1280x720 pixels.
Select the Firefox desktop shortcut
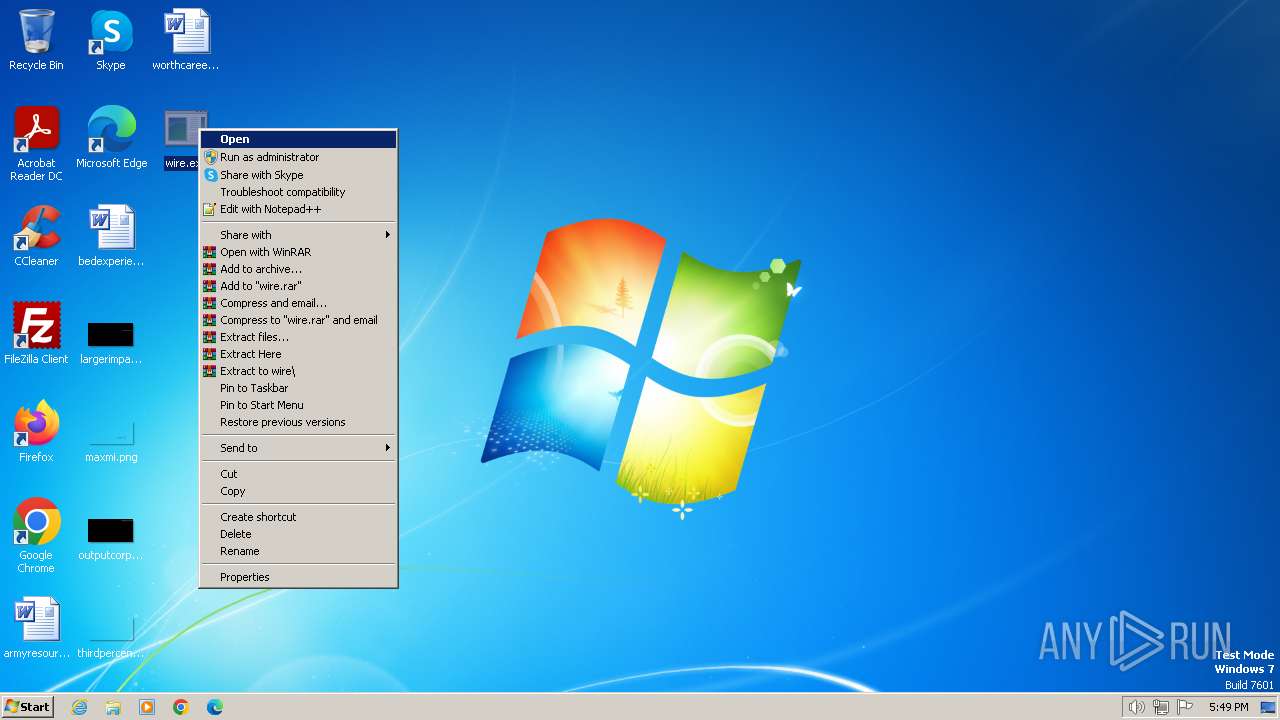pyautogui.click(x=36, y=432)
